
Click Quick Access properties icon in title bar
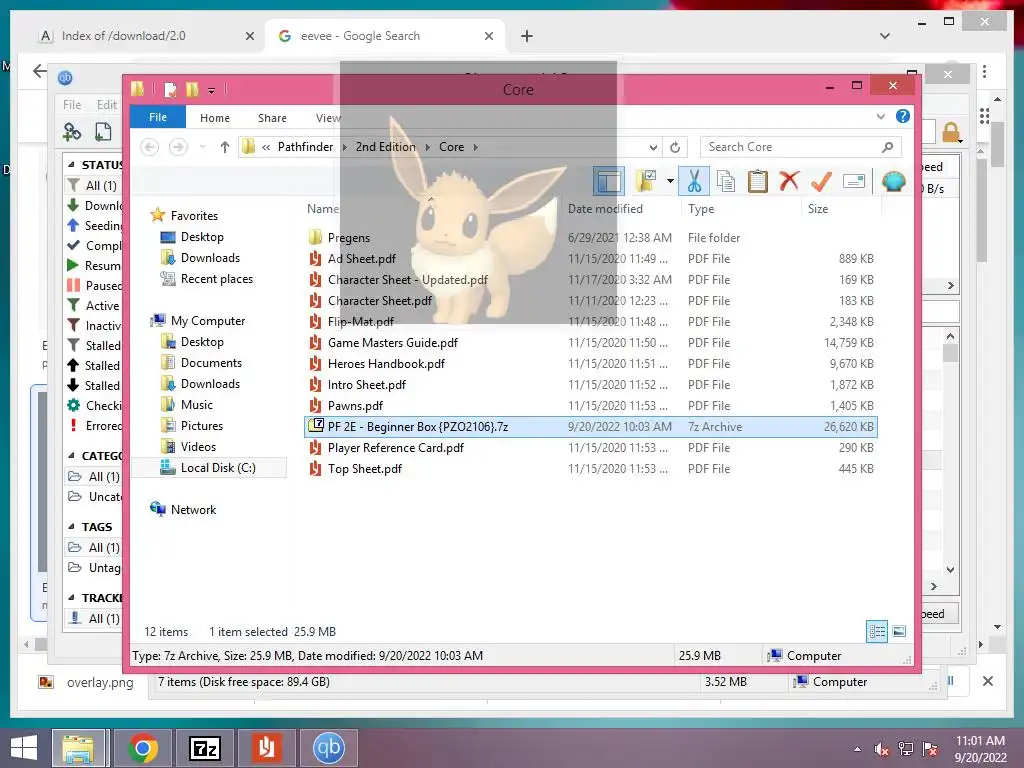(170, 89)
